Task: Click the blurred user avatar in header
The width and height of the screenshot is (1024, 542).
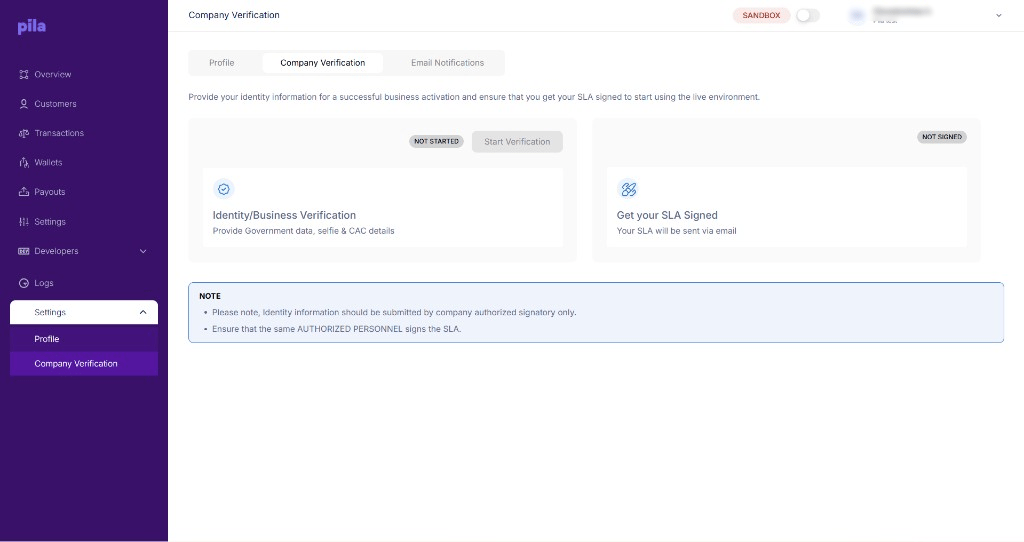Action: point(857,16)
